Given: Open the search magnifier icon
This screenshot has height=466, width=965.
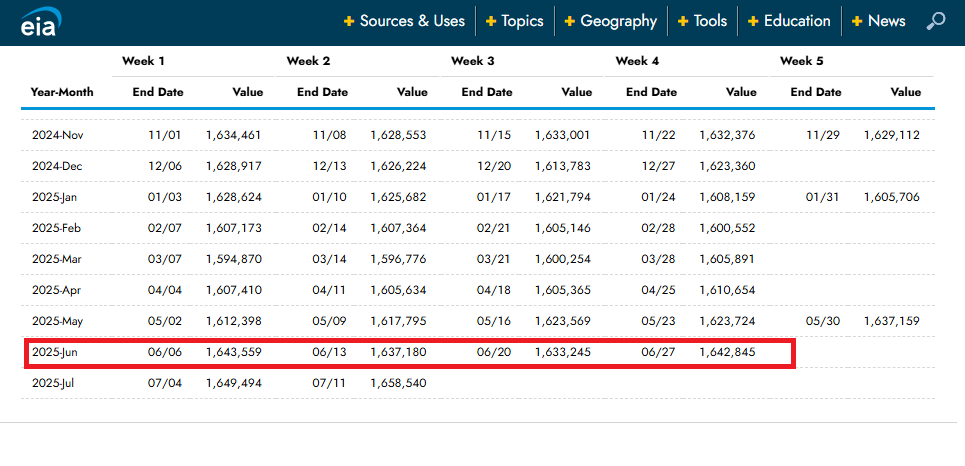Looking at the screenshot, I should pyautogui.click(x=935, y=21).
